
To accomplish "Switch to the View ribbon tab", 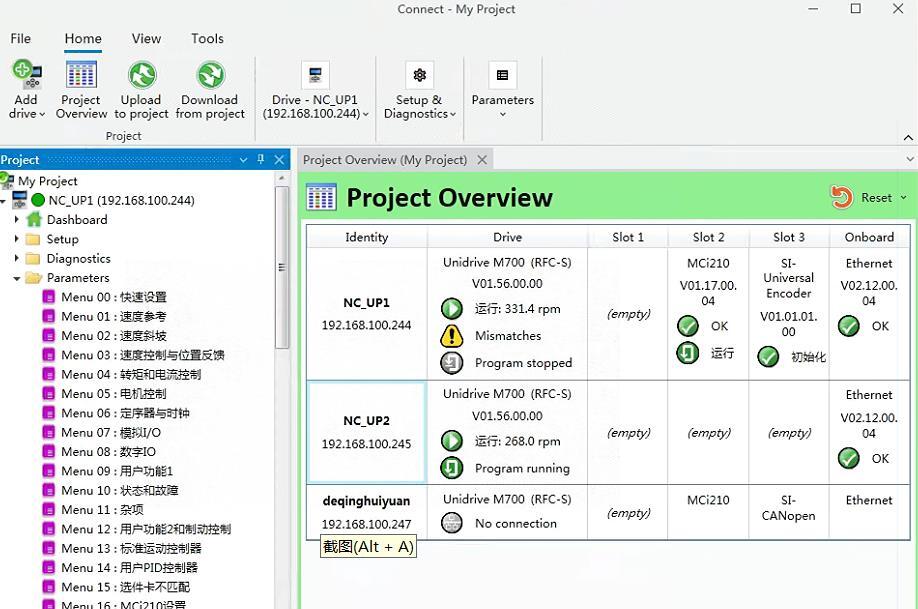I will click(146, 39).
